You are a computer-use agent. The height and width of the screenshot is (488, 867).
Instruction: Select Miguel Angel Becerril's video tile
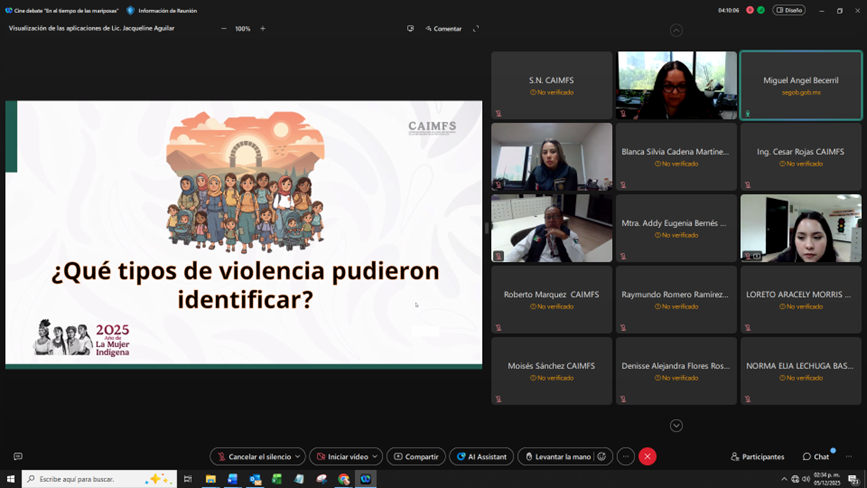[801, 86]
